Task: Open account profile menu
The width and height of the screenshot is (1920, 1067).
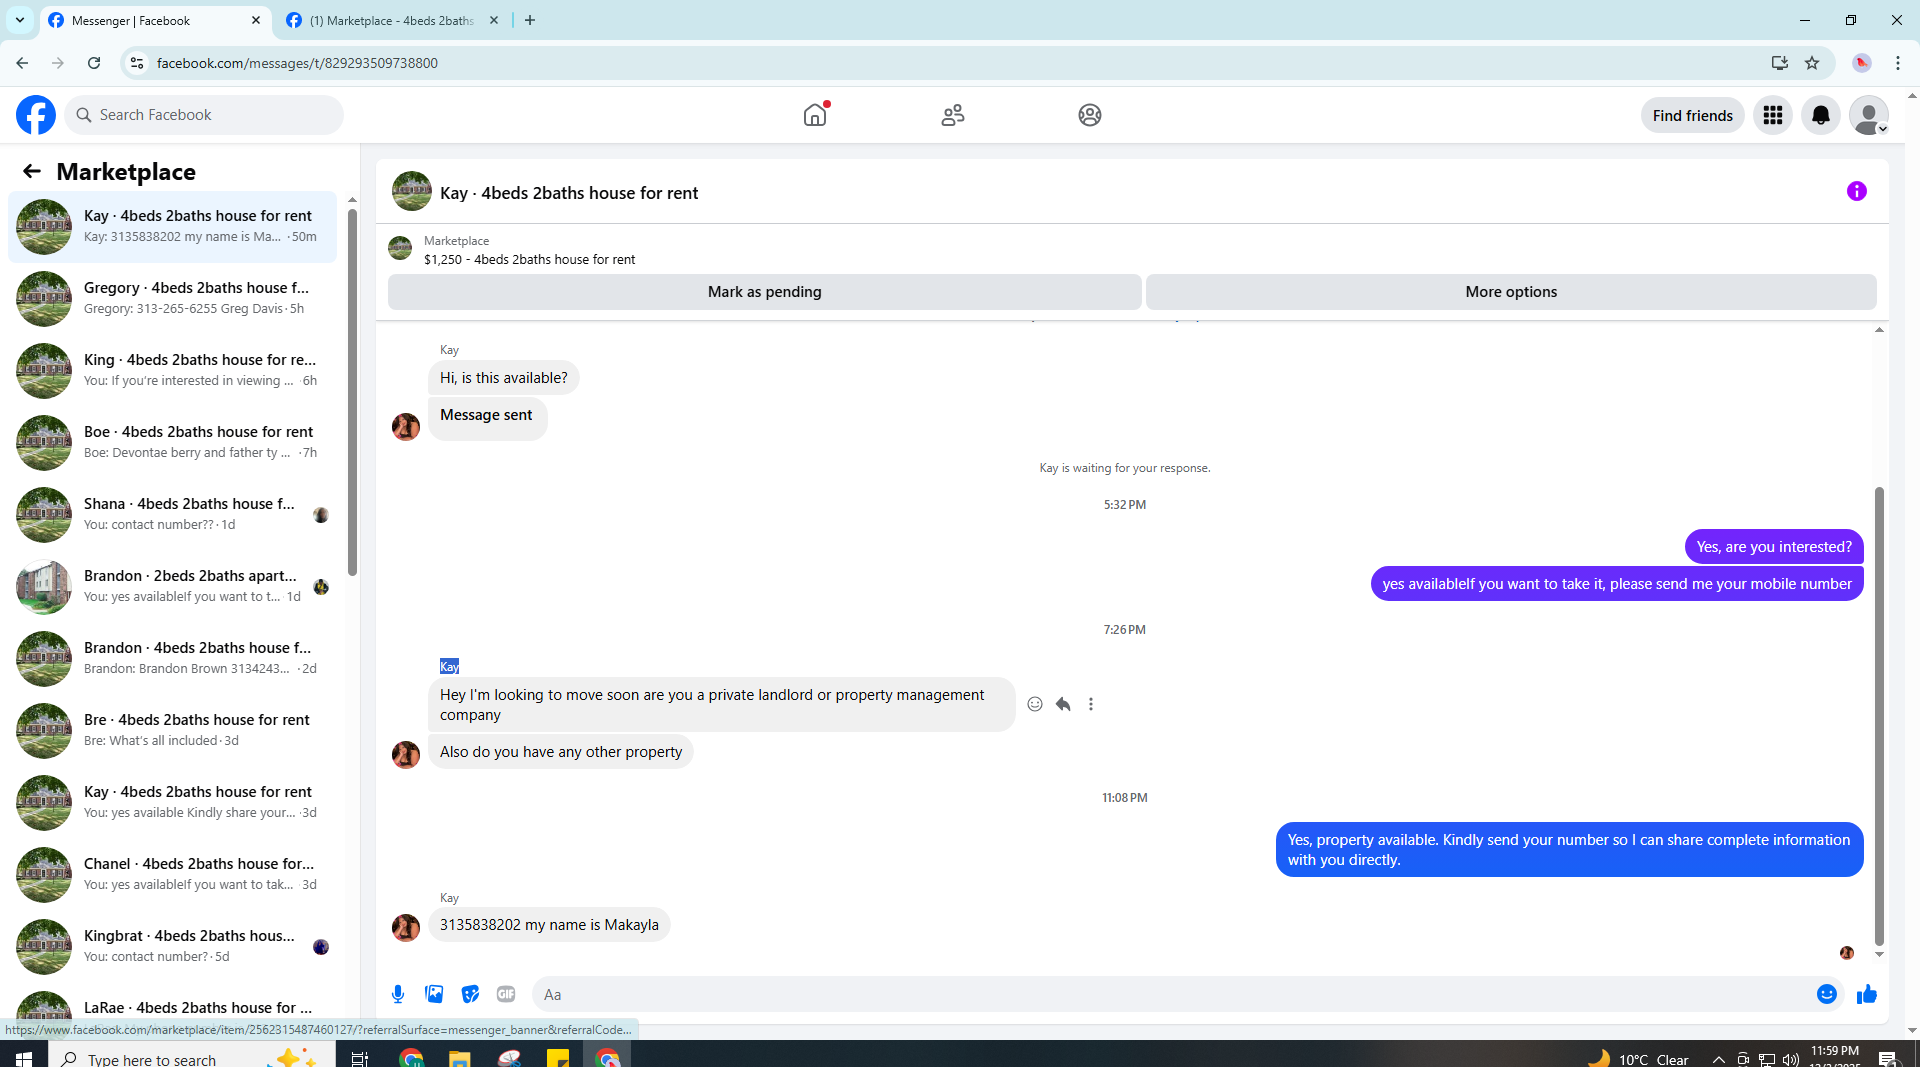Action: [x=1868, y=115]
